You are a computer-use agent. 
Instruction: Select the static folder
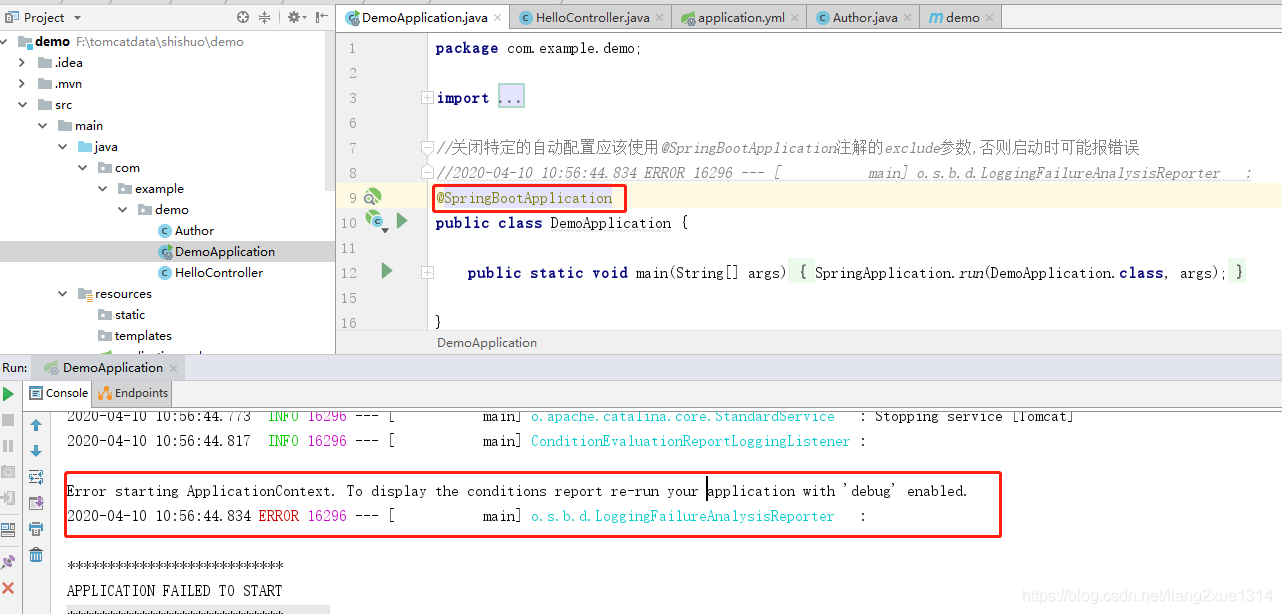[121, 314]
